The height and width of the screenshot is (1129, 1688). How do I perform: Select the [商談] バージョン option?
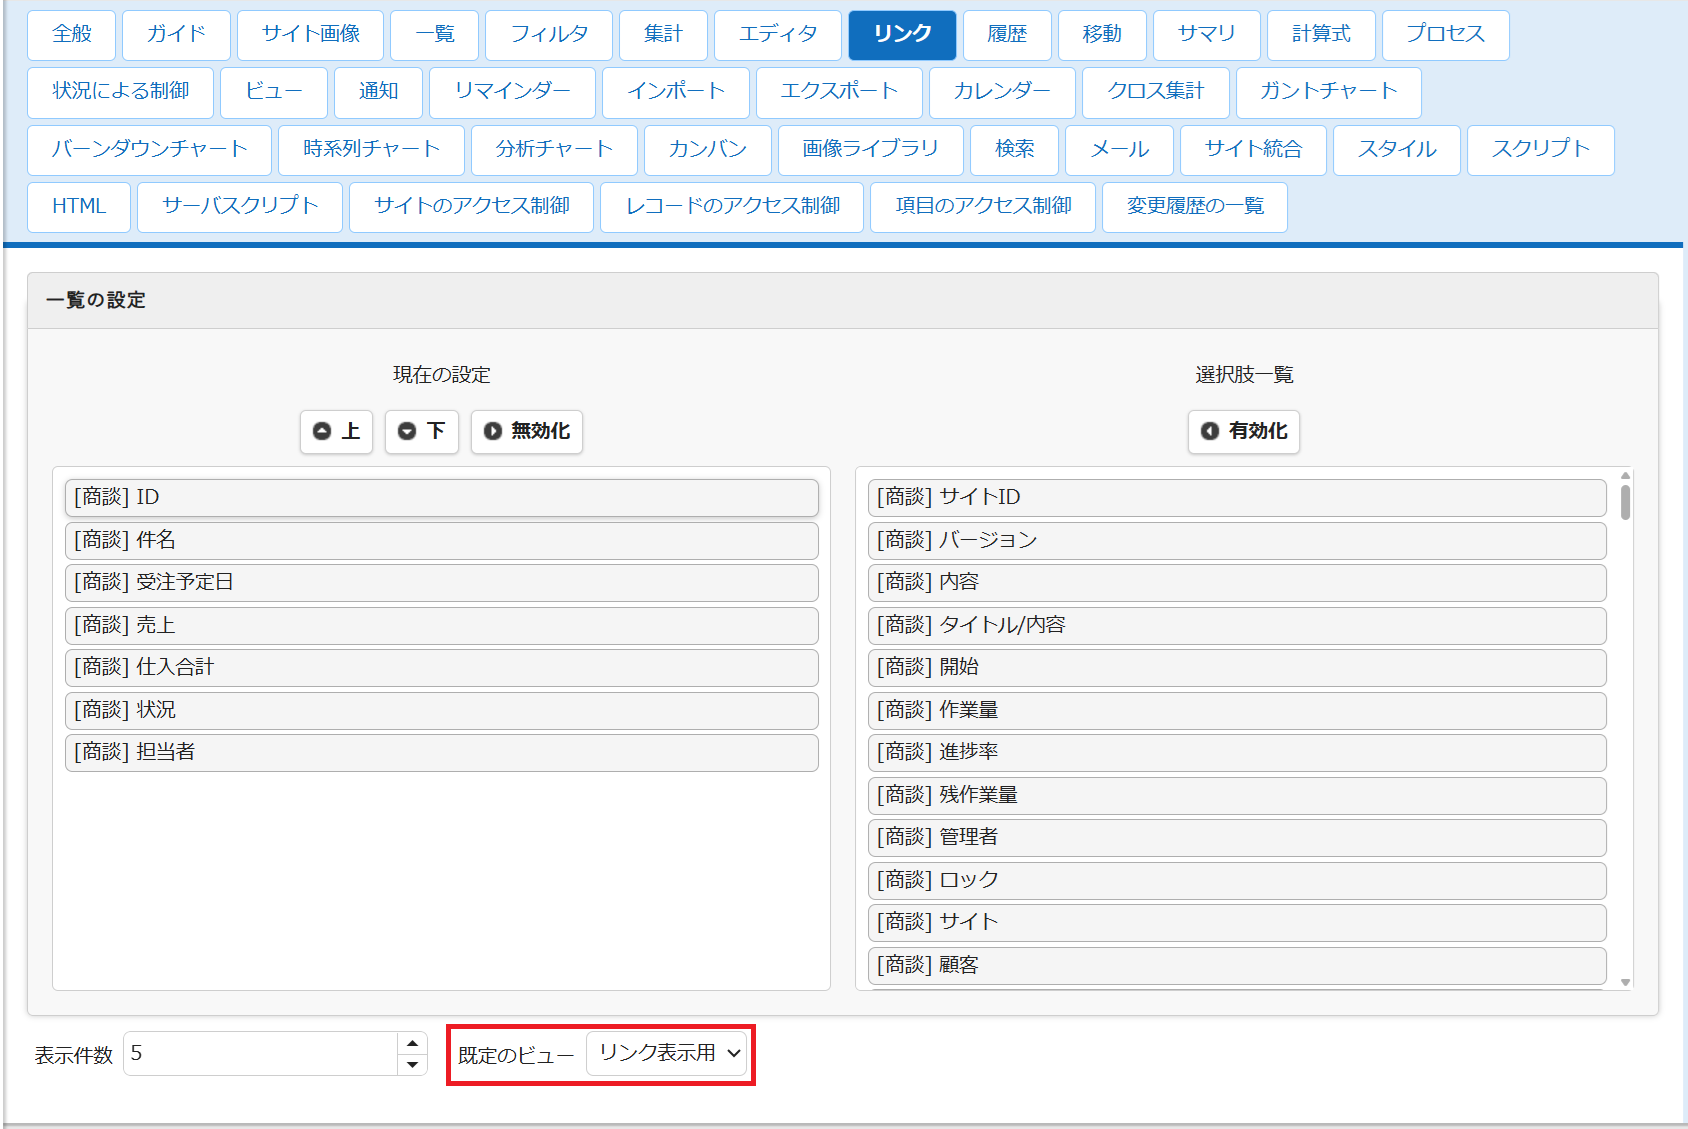pyautogui.click(x=1237, y=540)
